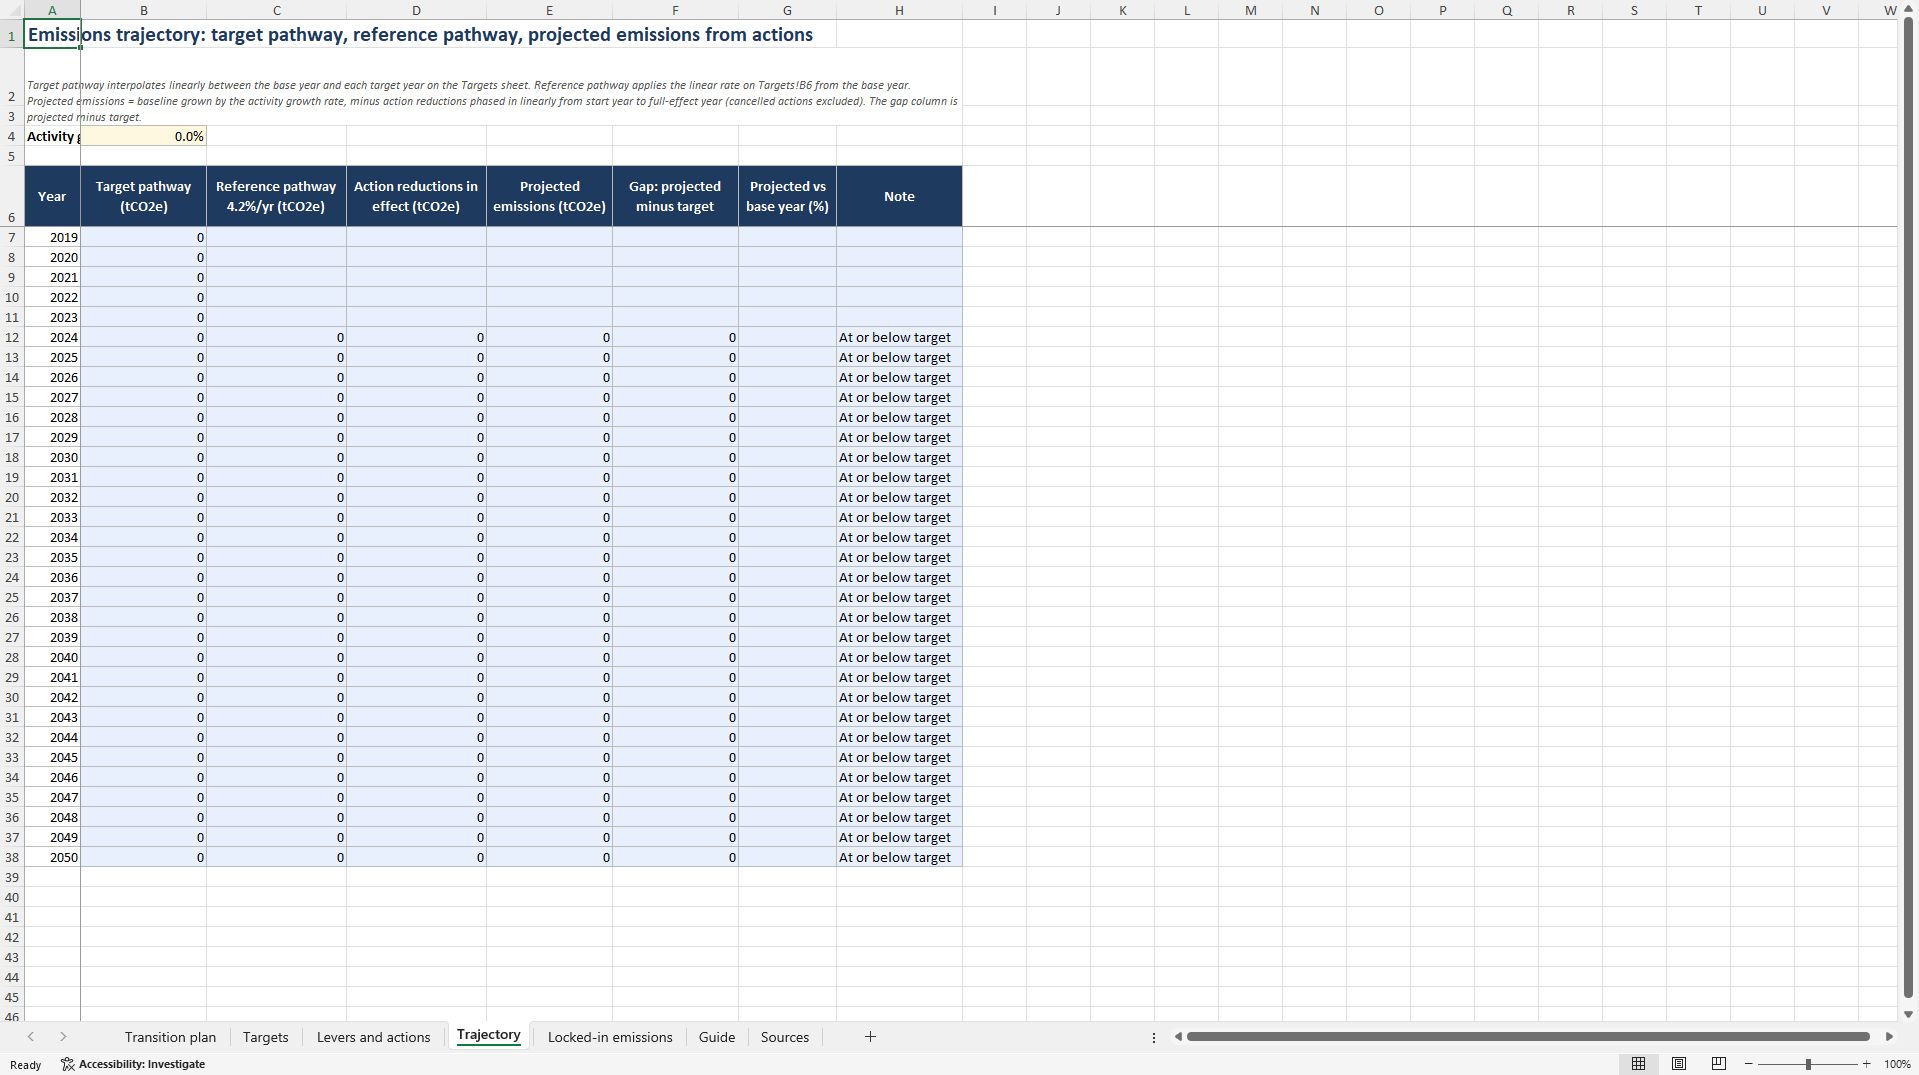
Task: Select row 6 header
Action: [12, 196]
